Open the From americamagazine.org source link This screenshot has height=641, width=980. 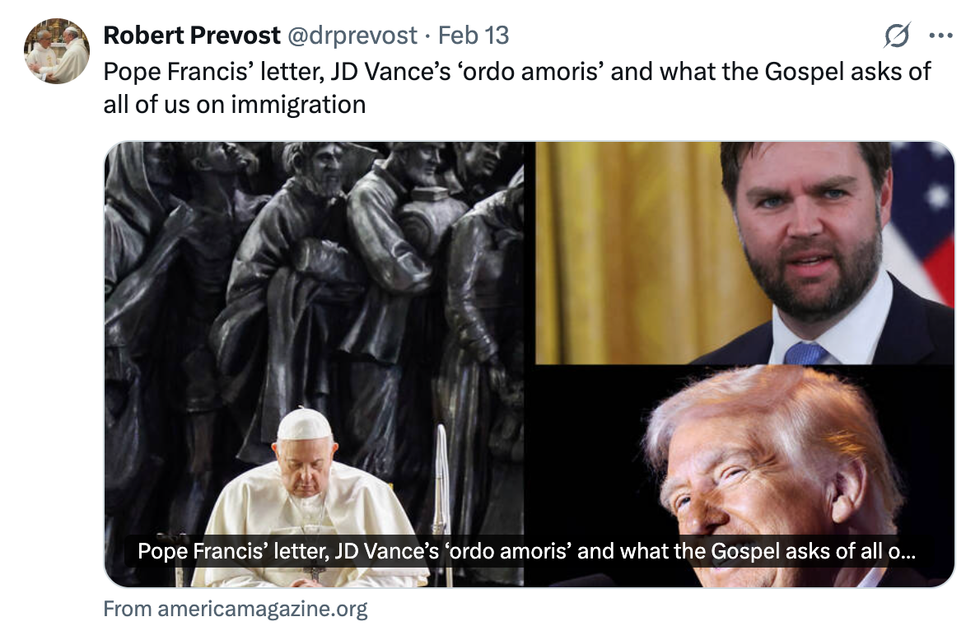click(x=236, y=609)
